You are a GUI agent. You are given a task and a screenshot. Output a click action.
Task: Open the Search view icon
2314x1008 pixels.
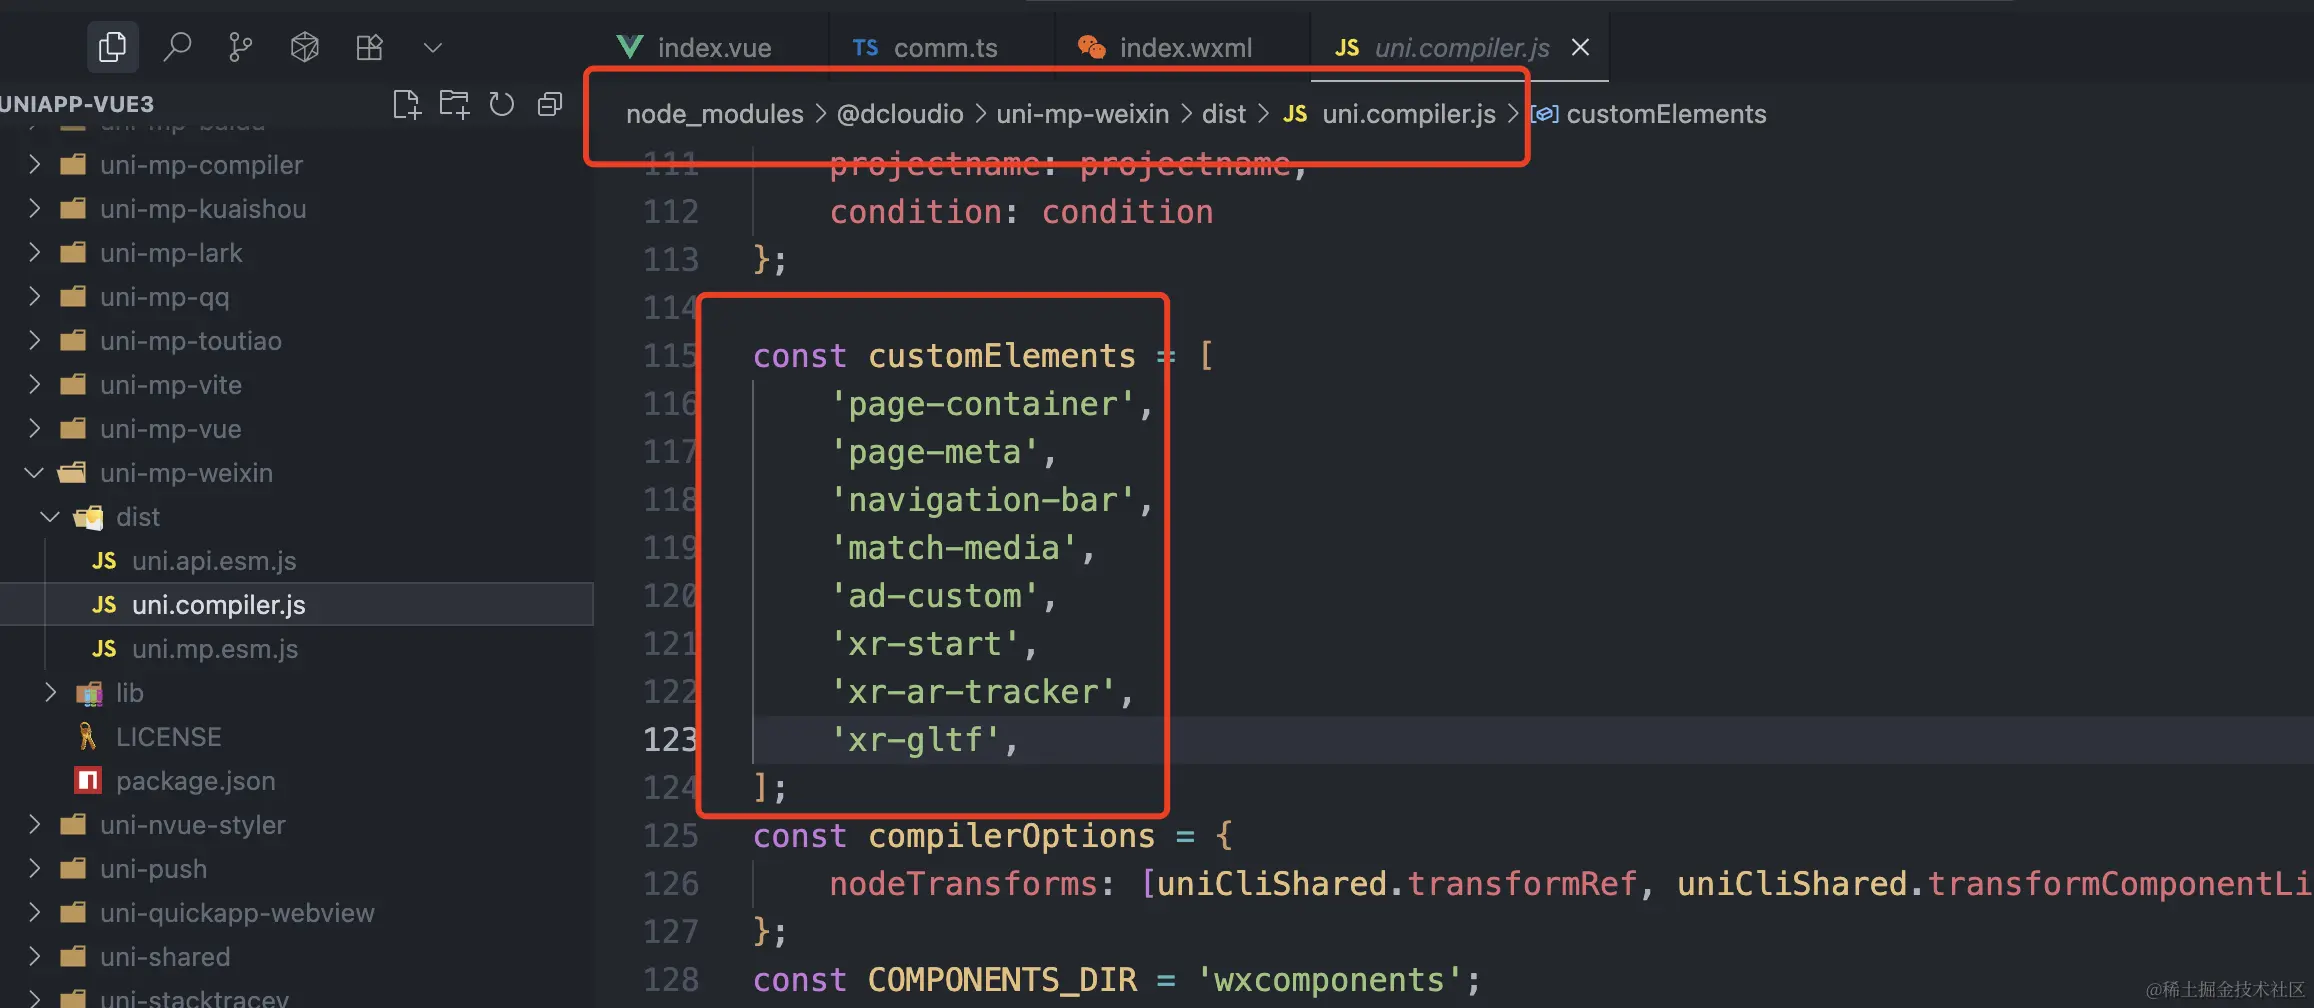(x=177, y=47)
